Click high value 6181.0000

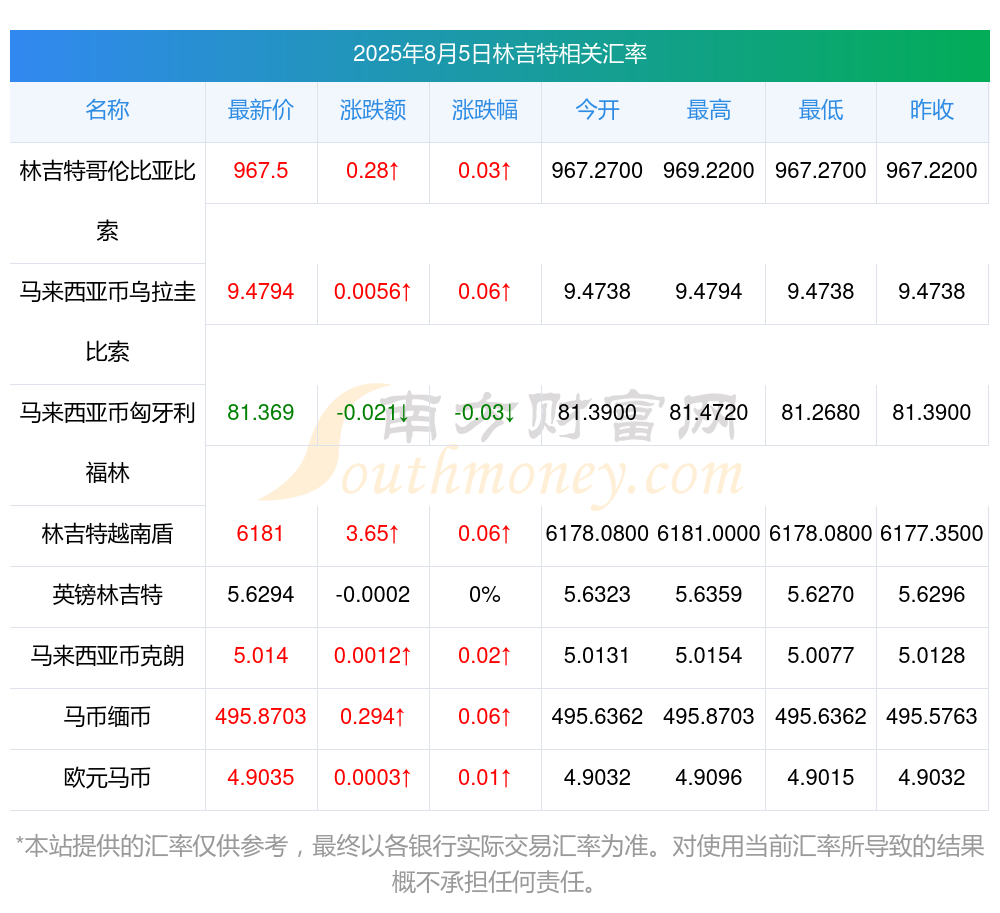(x=709, y=534)
